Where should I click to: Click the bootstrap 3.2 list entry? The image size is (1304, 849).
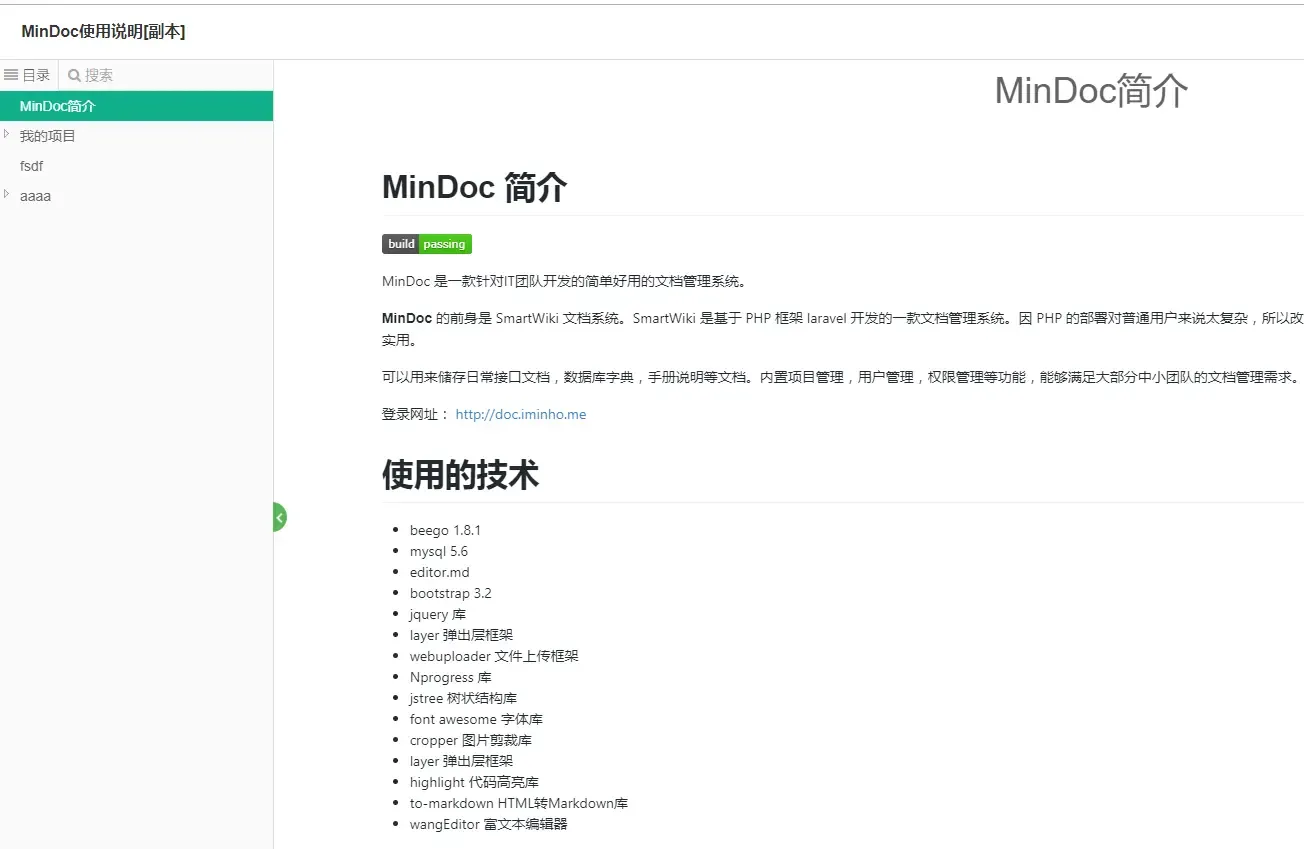[450, 593]
